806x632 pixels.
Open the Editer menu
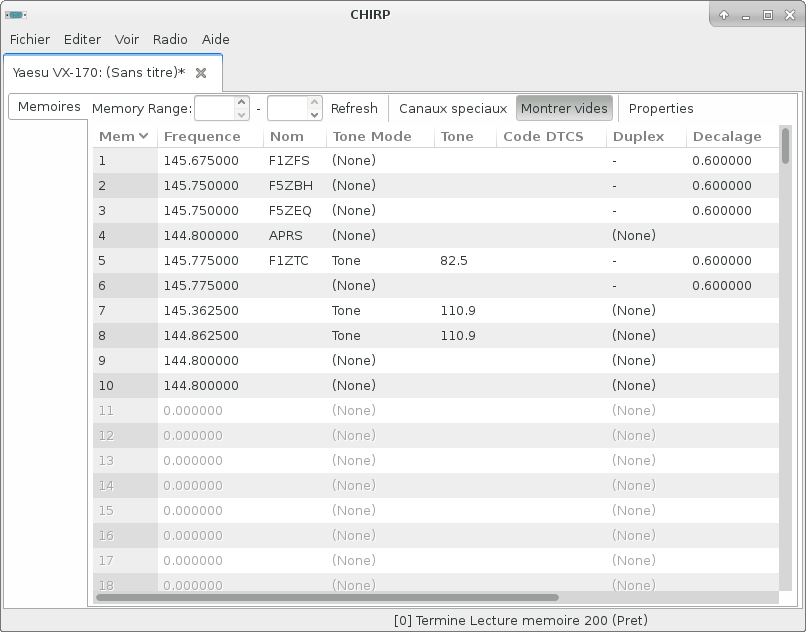pyautogui.click(x=82, y=40)
